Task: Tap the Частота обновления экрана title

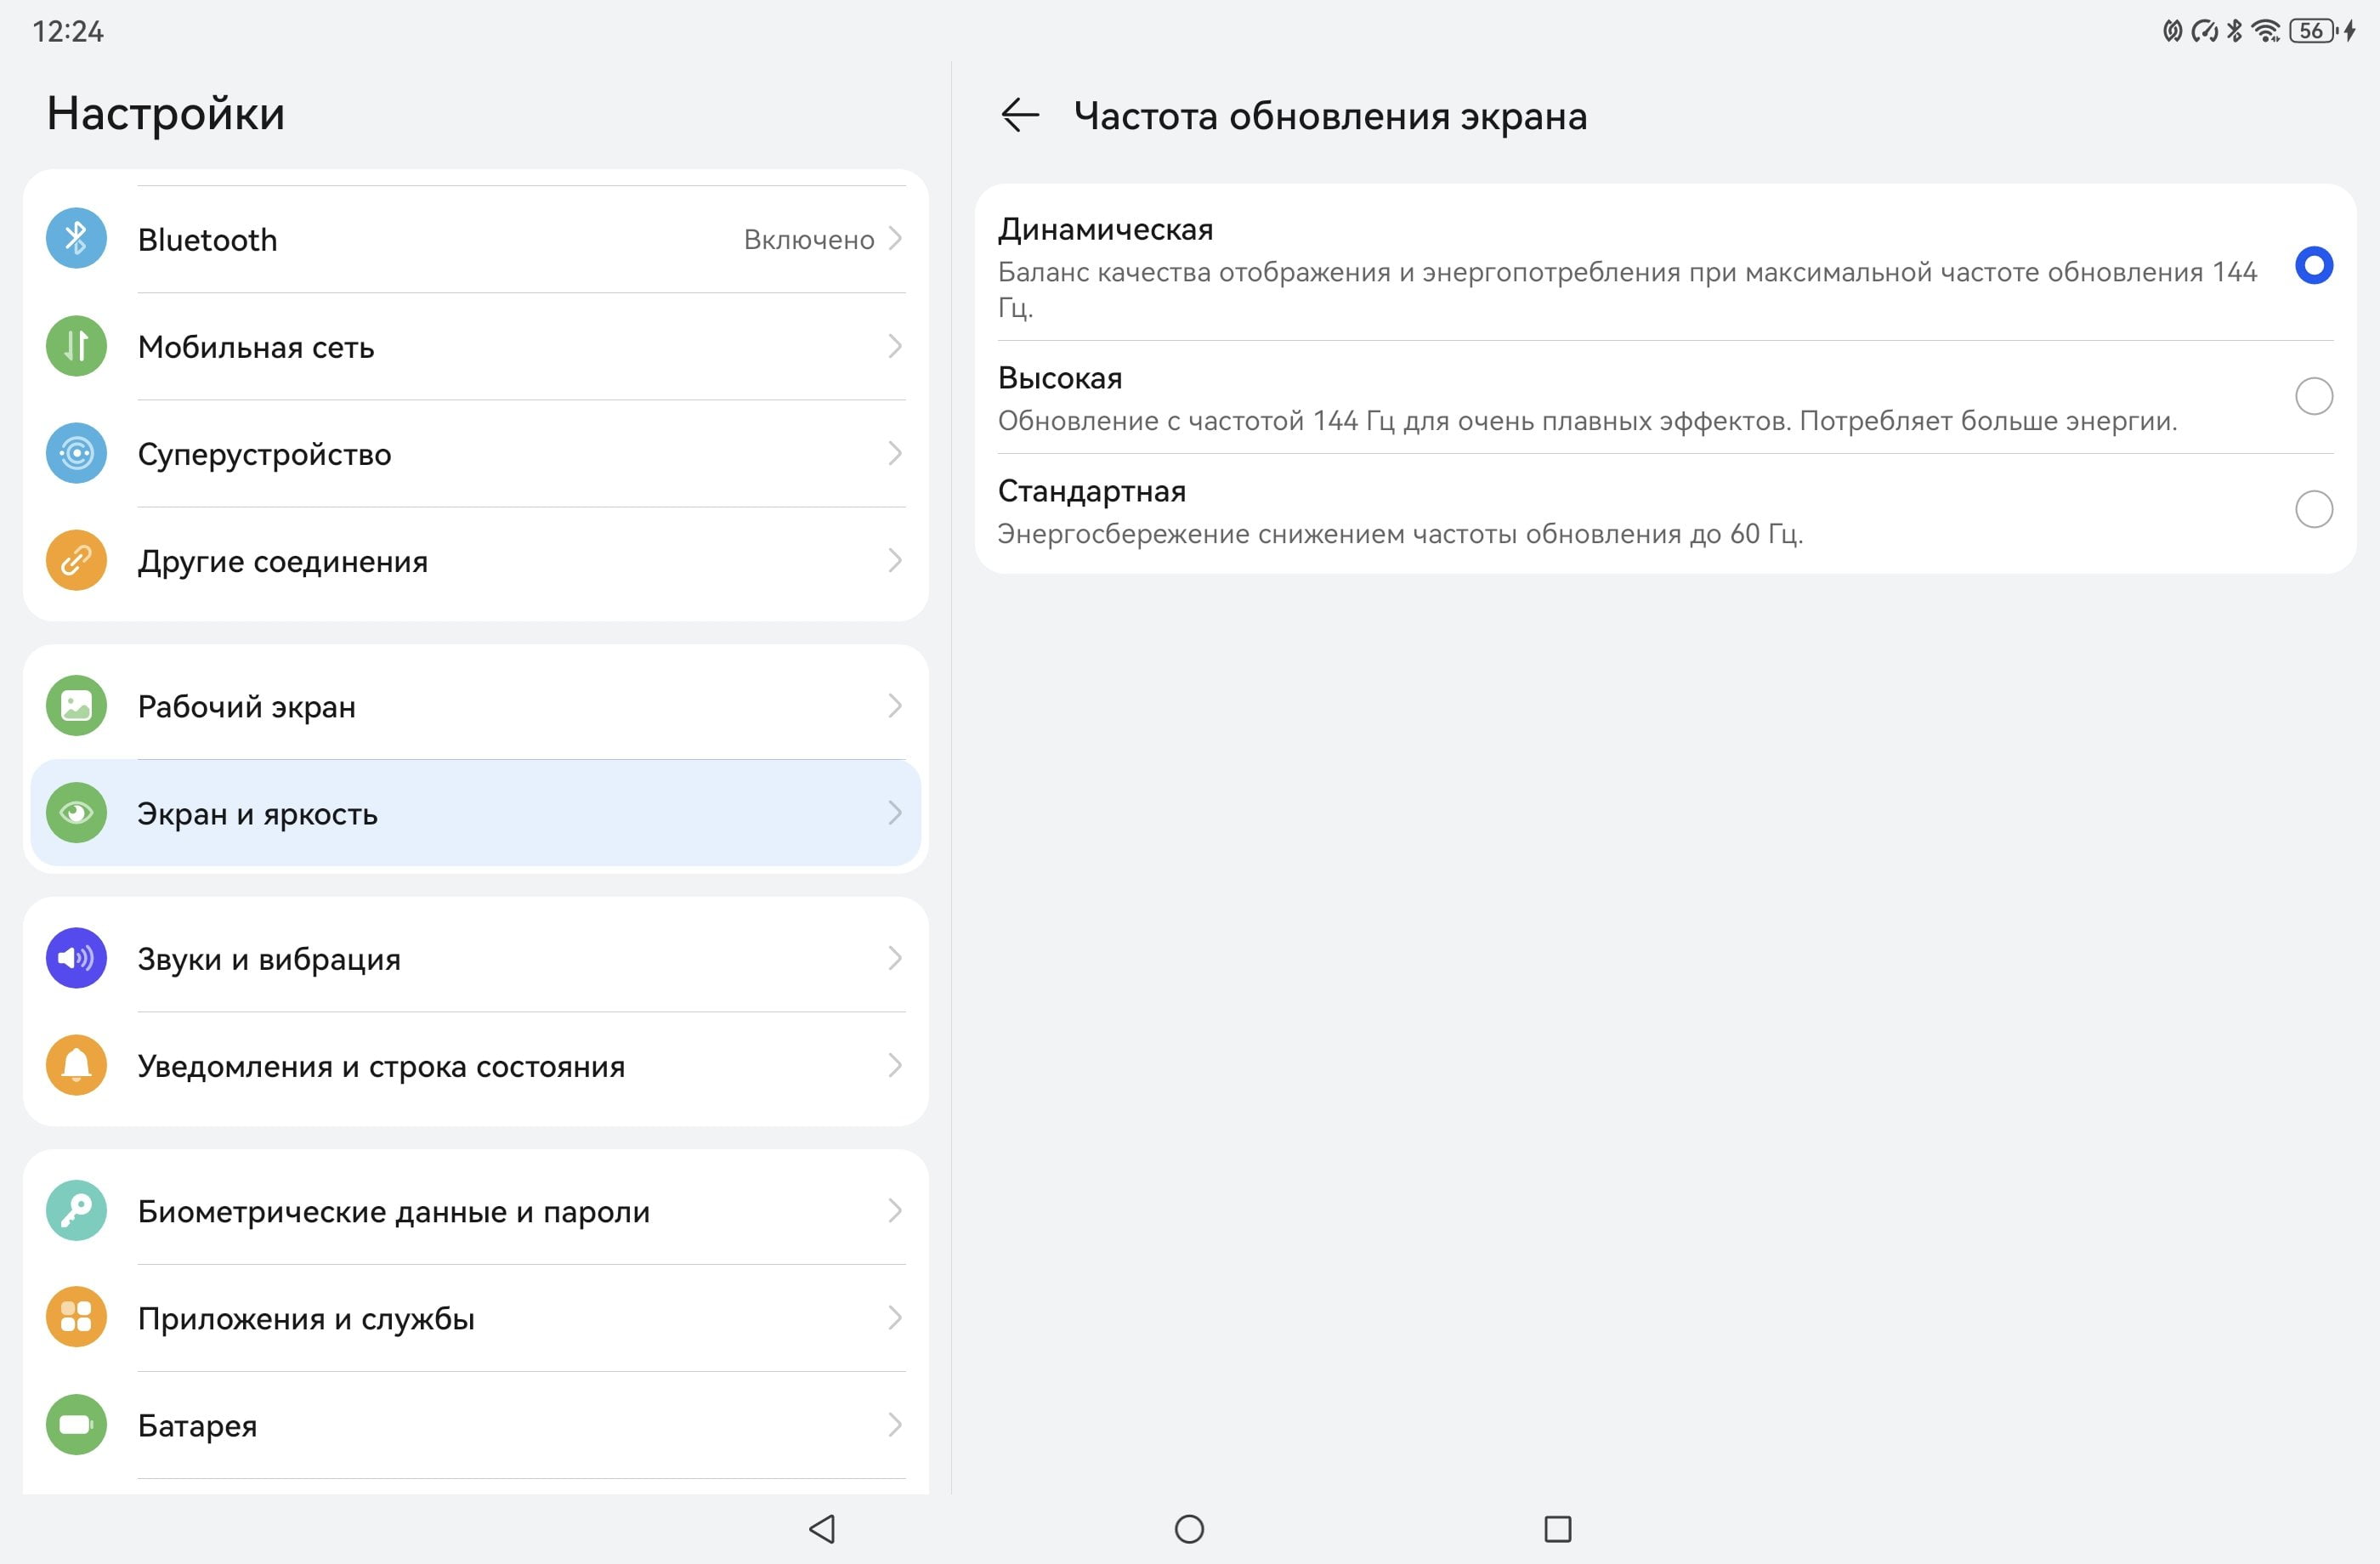Action: pyautogui.click(x=1330, y=116)
